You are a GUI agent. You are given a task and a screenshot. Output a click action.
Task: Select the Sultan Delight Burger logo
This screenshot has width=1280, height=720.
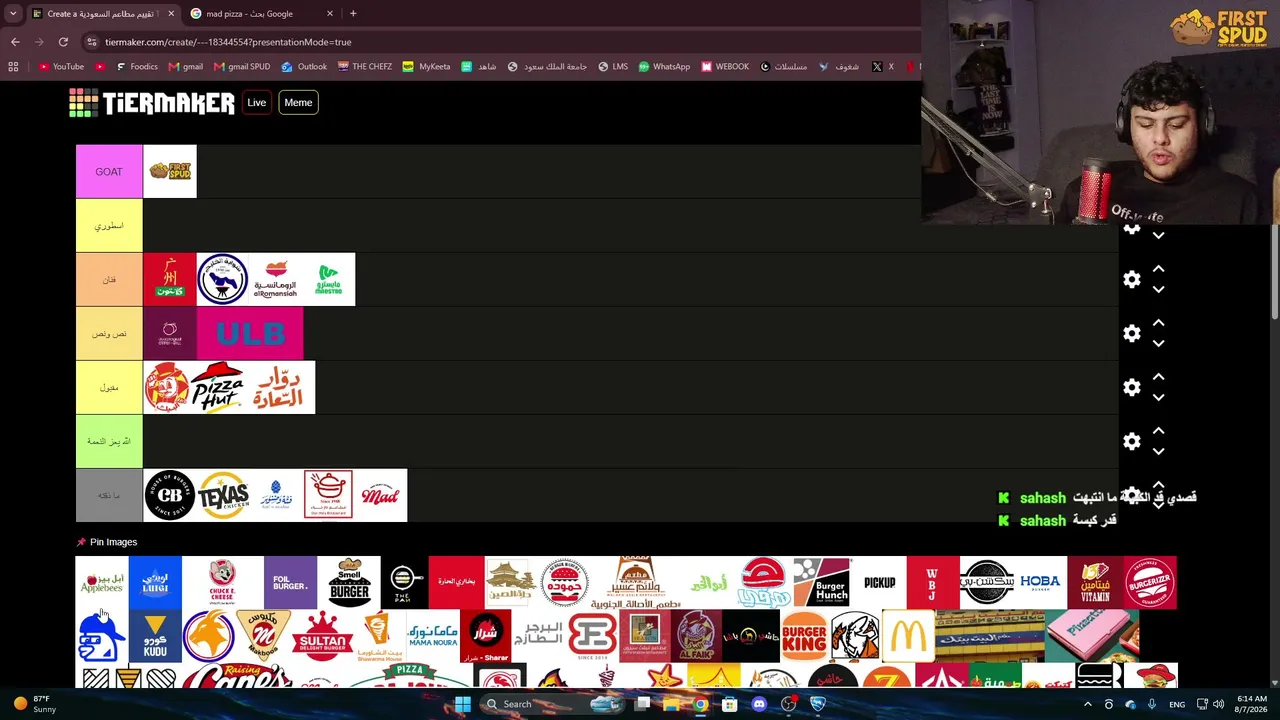pyautogui.click(x=322, y=636)
